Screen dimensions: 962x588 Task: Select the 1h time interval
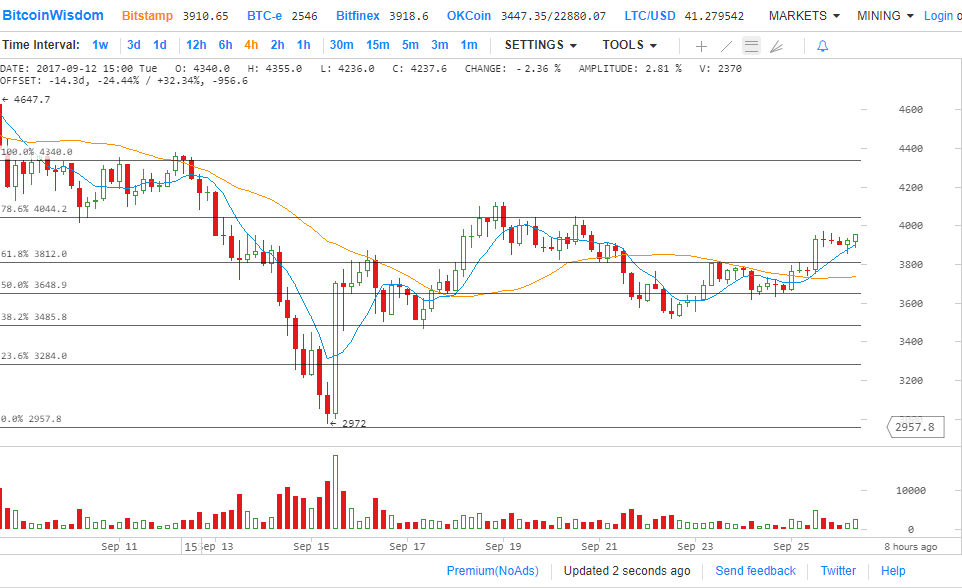click(x=304, y=45)
